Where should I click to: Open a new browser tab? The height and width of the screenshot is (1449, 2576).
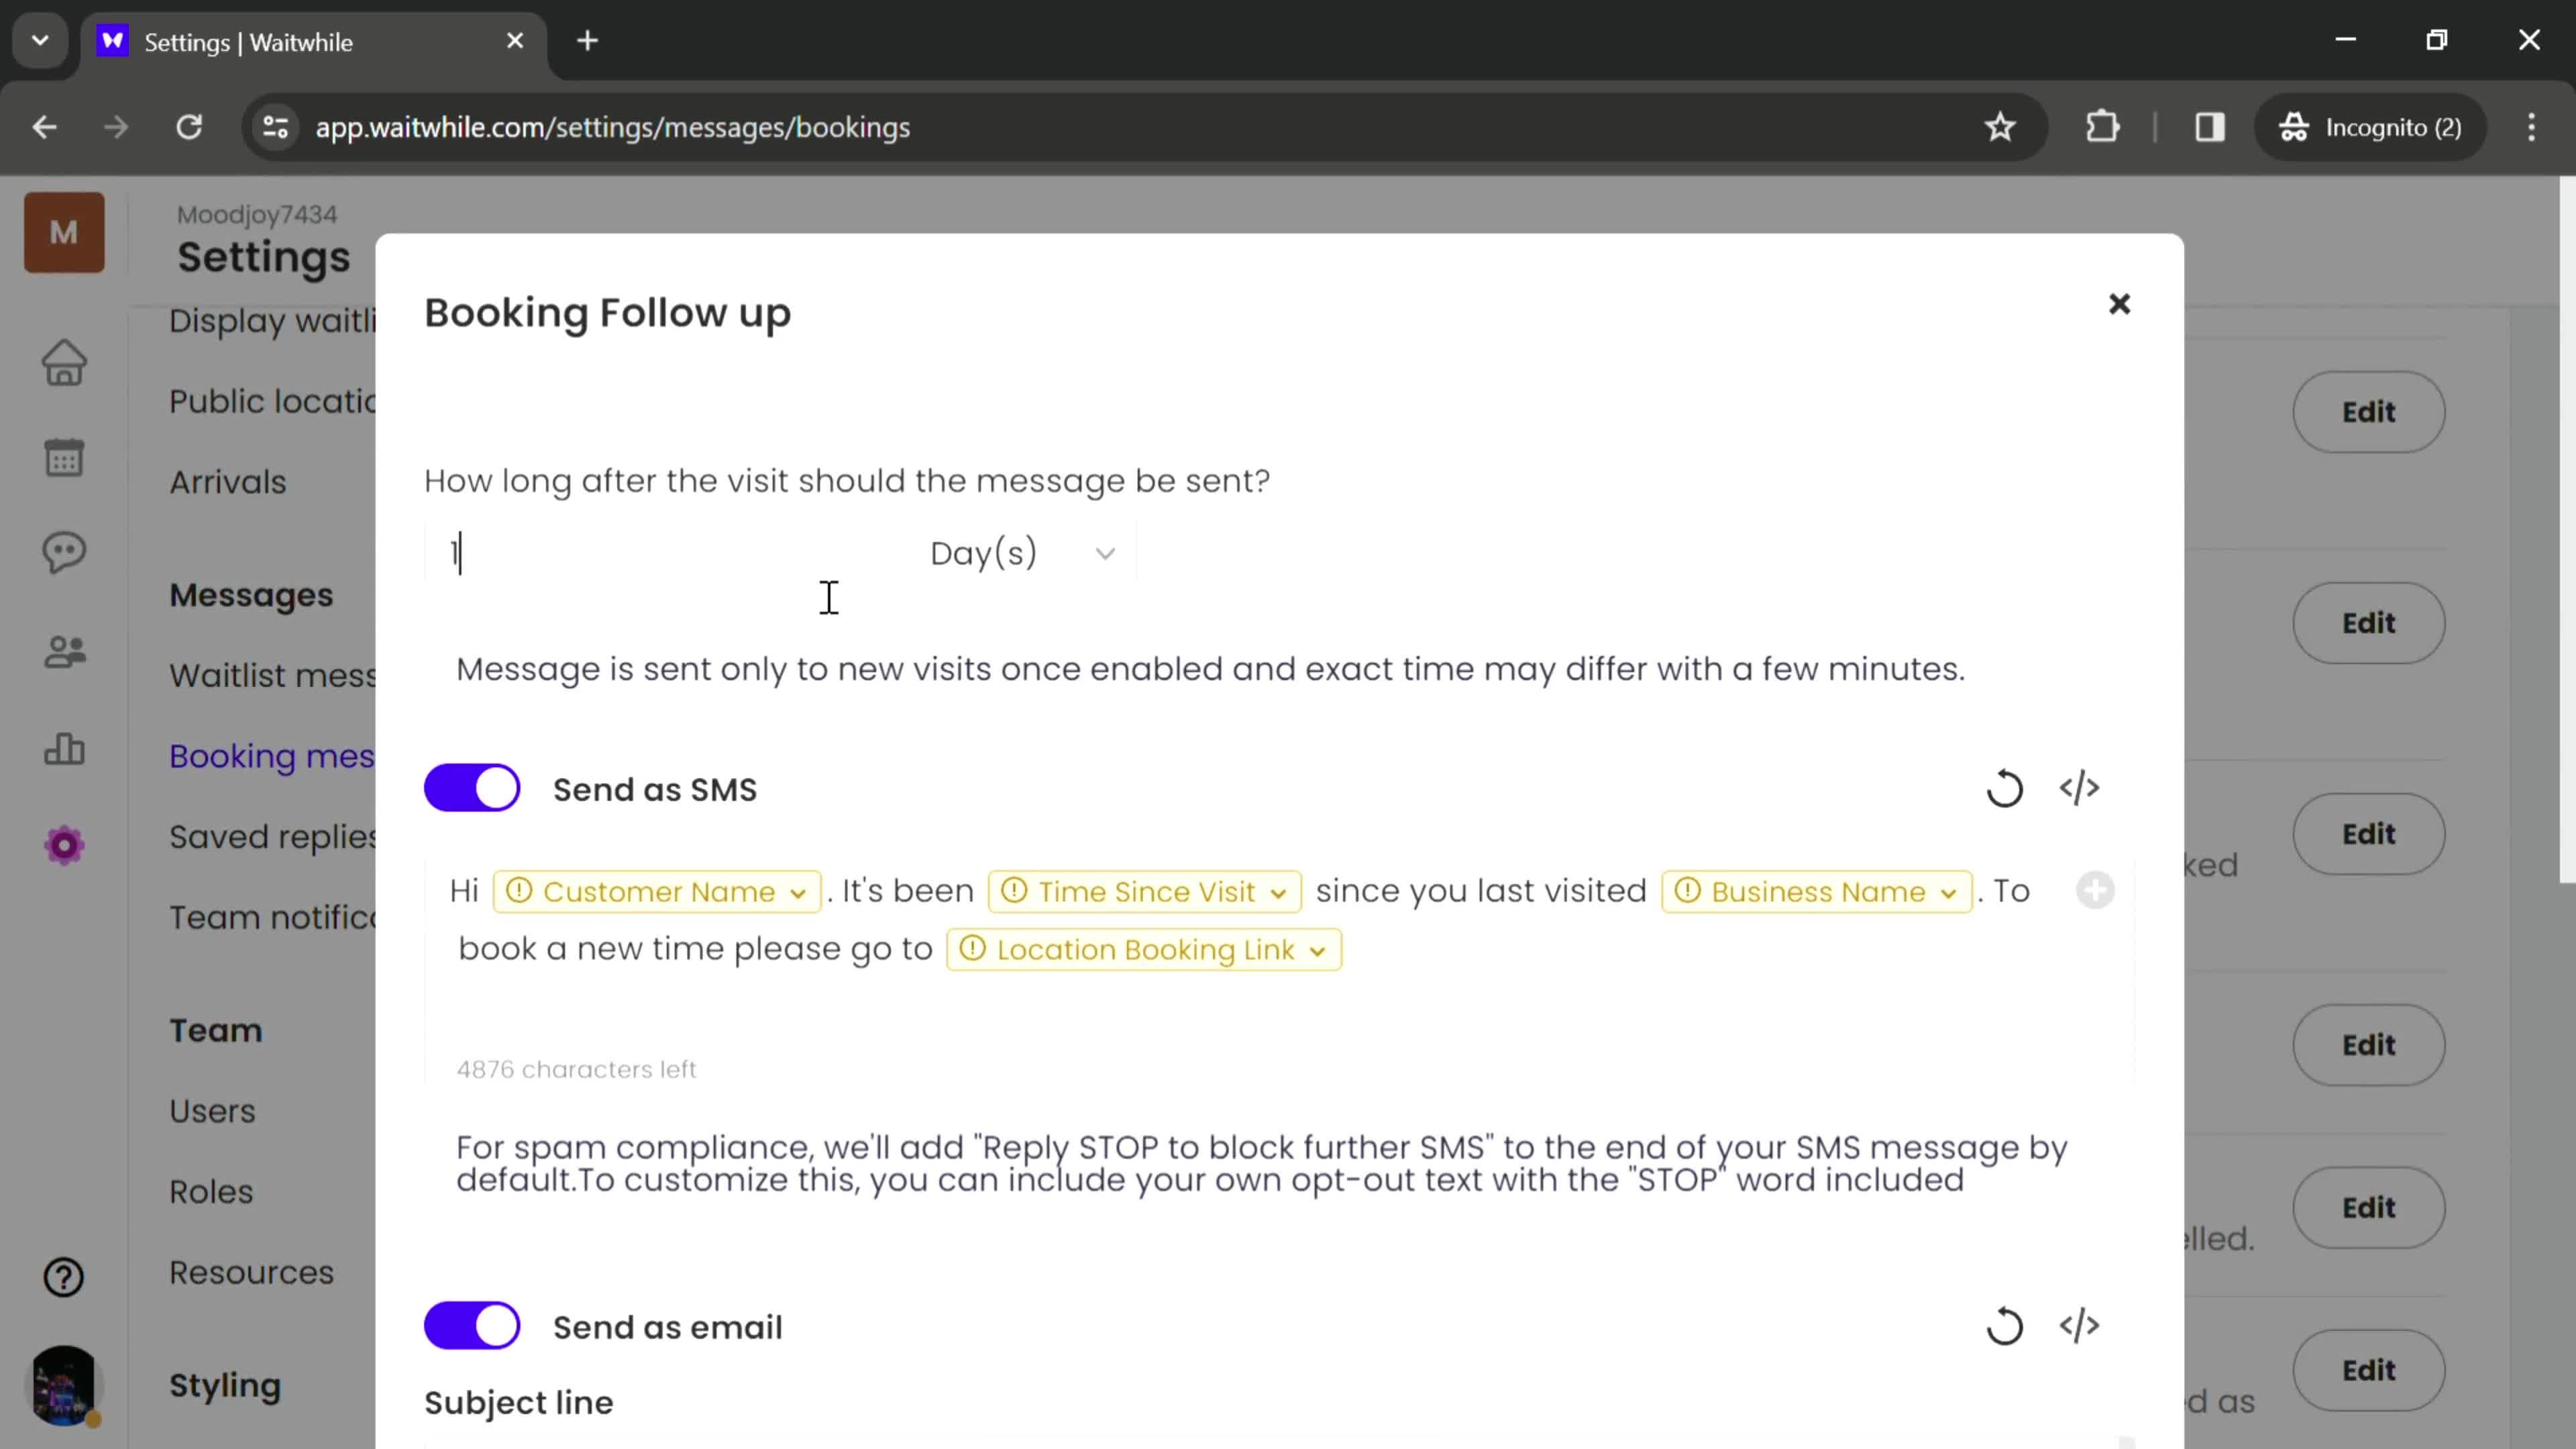[588, 41]
